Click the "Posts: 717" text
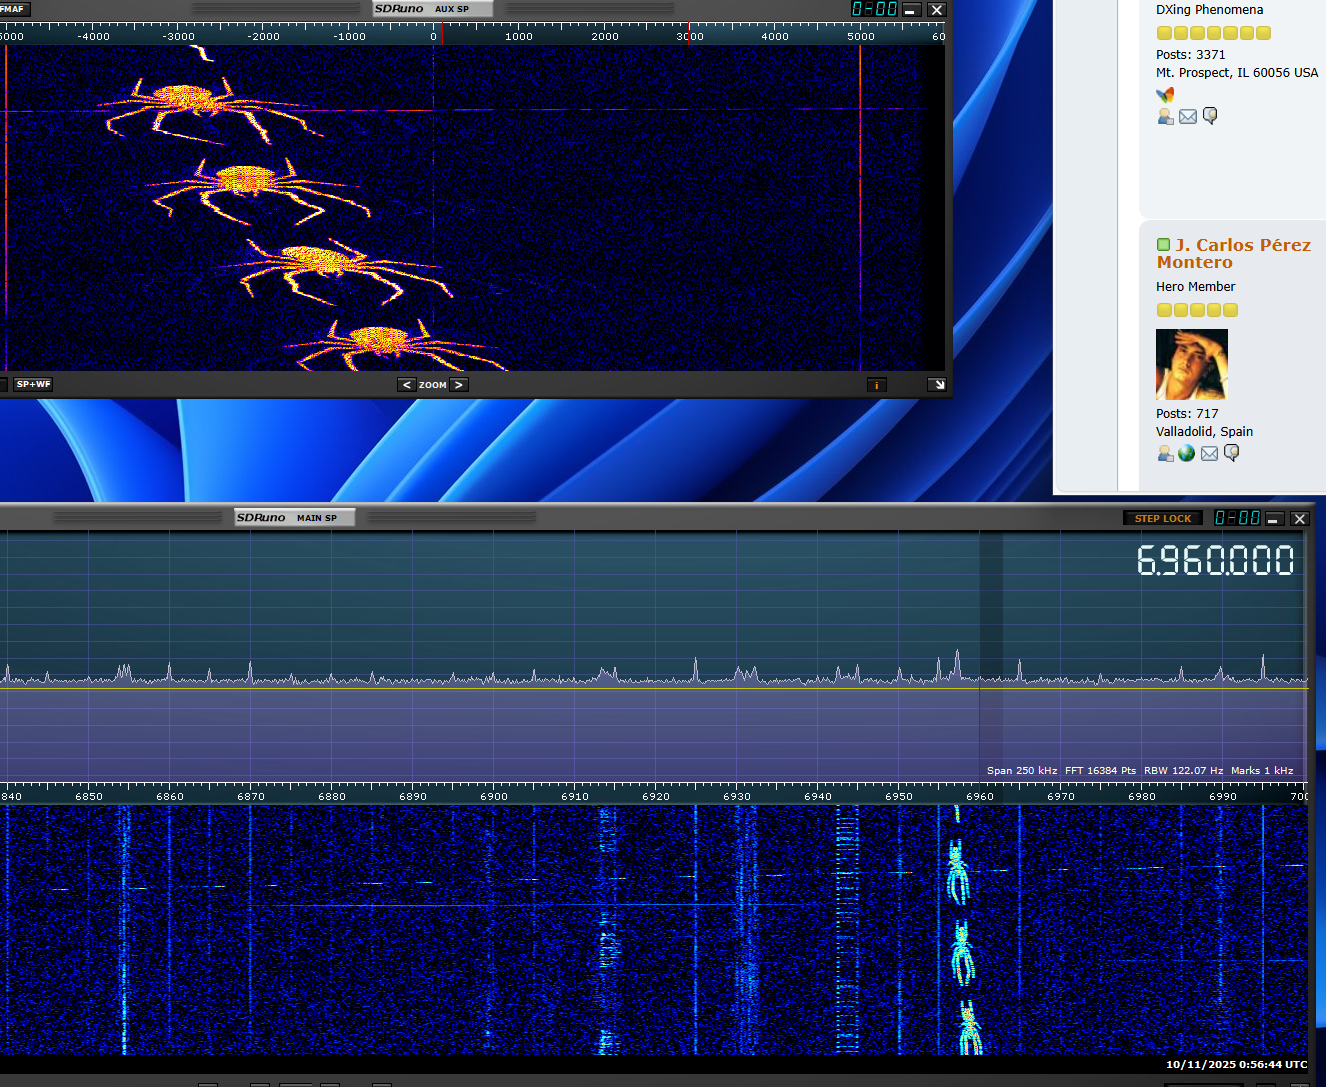This screenshot has width=1326, height=1087. [1187, 413]
